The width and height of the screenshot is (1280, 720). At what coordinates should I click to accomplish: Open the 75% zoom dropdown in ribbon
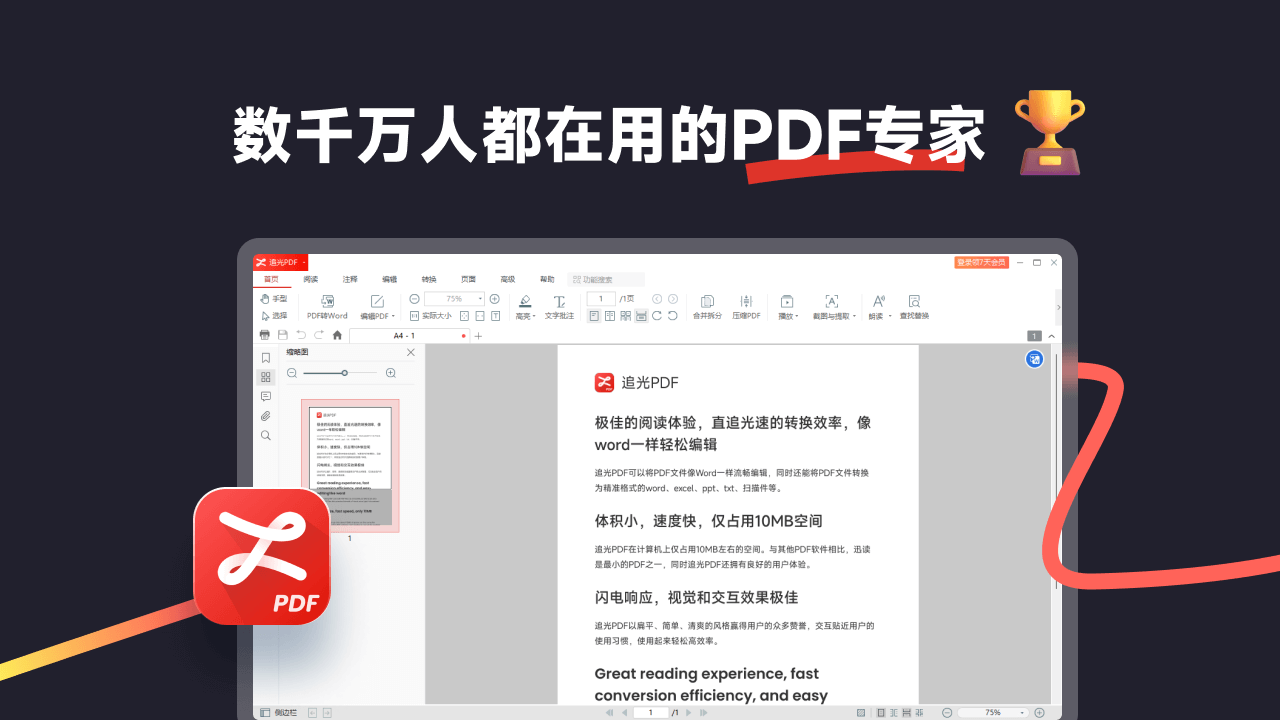480,299
